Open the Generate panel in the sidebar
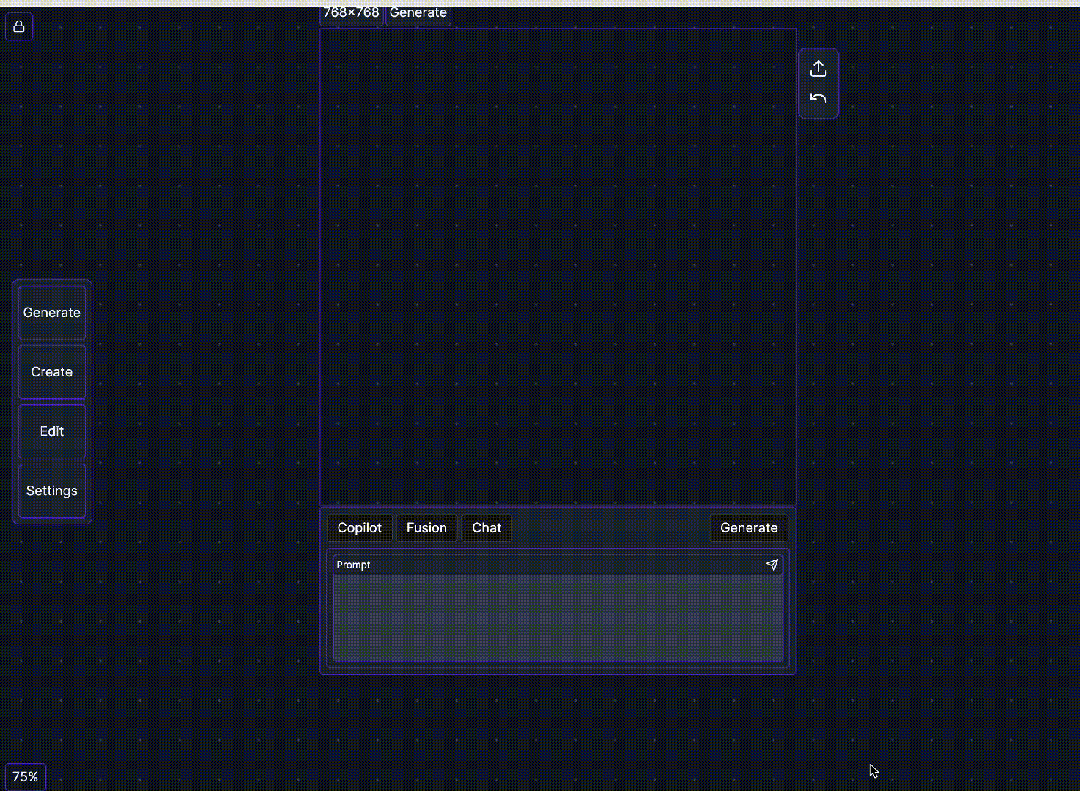 (x=52, y=313)
